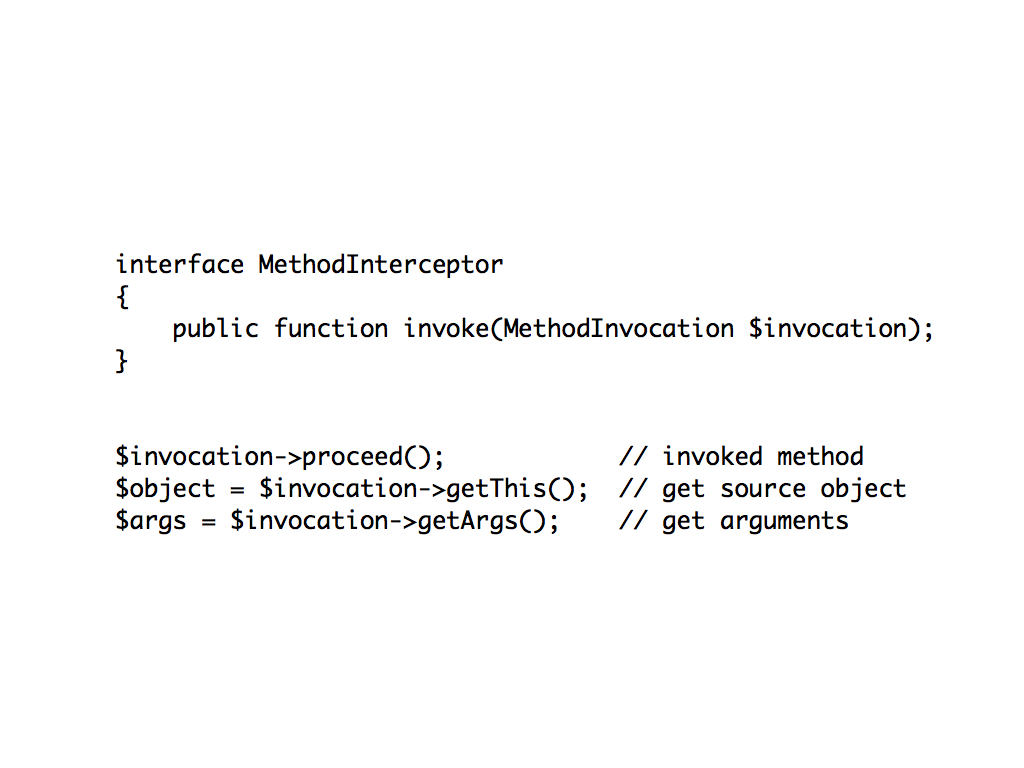Screen dimensions: 1024x768
Task: Click the 'function' keyword
Action: 330,328
